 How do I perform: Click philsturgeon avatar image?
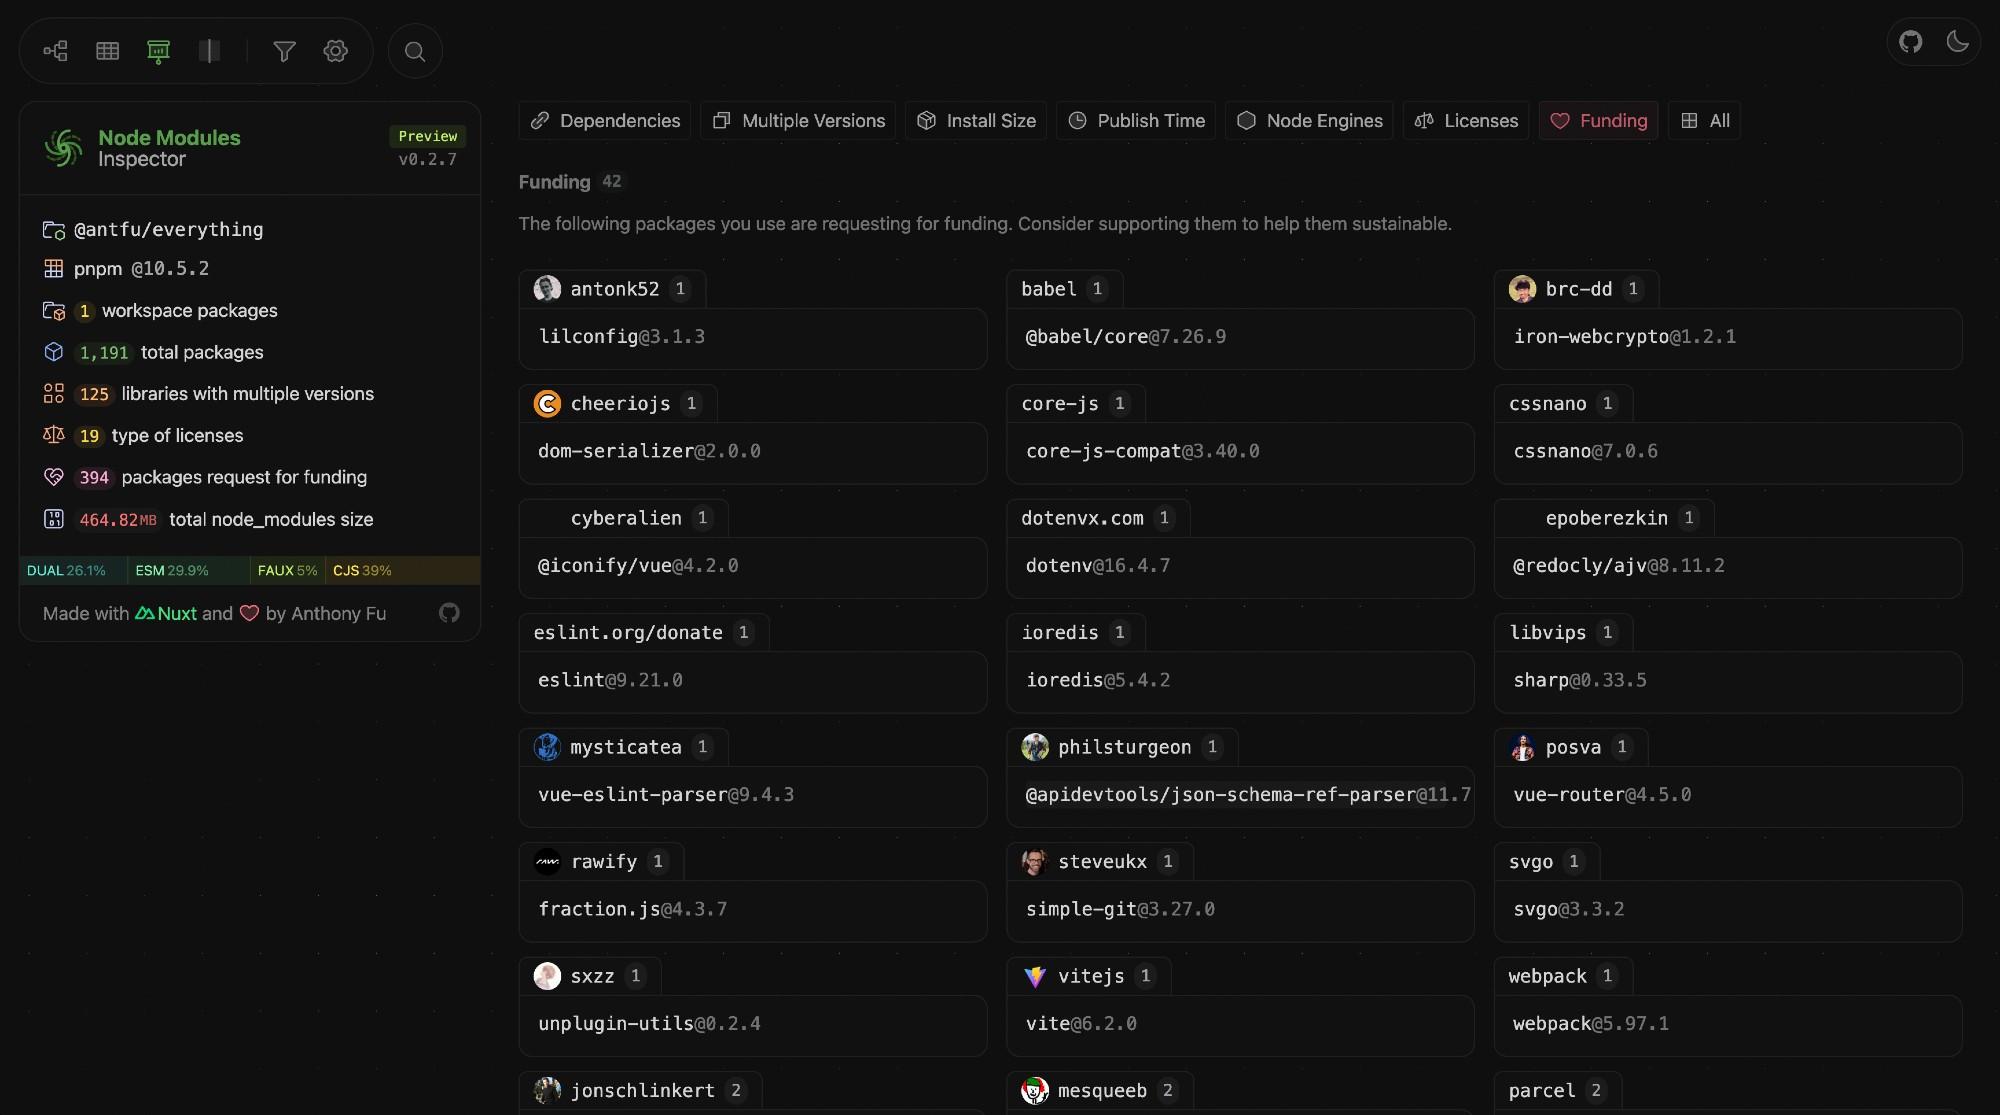pyautogui.click(x=1035, y=747)
